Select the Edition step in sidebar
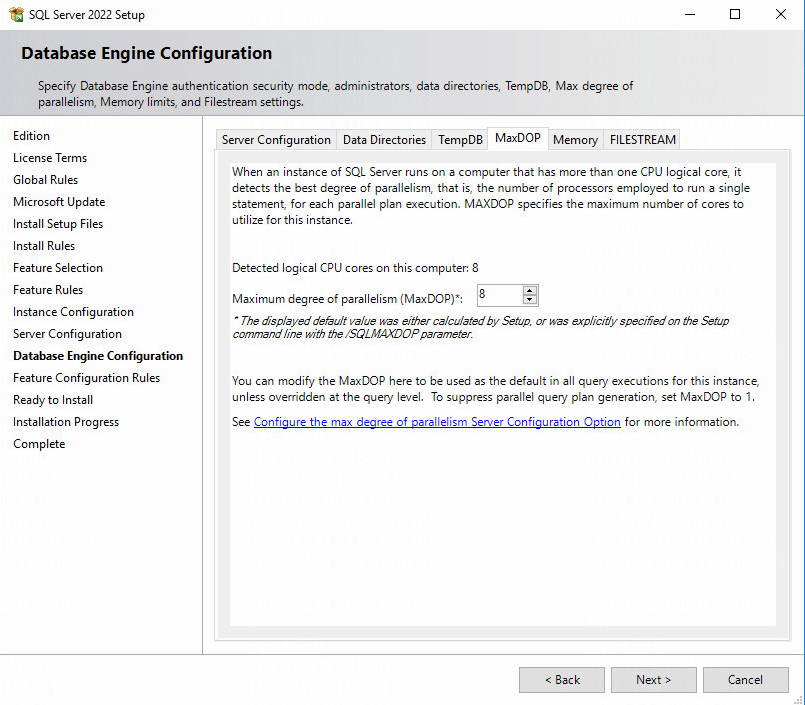Viewport: 805px width, 705px height. click(x=31, y=136)
